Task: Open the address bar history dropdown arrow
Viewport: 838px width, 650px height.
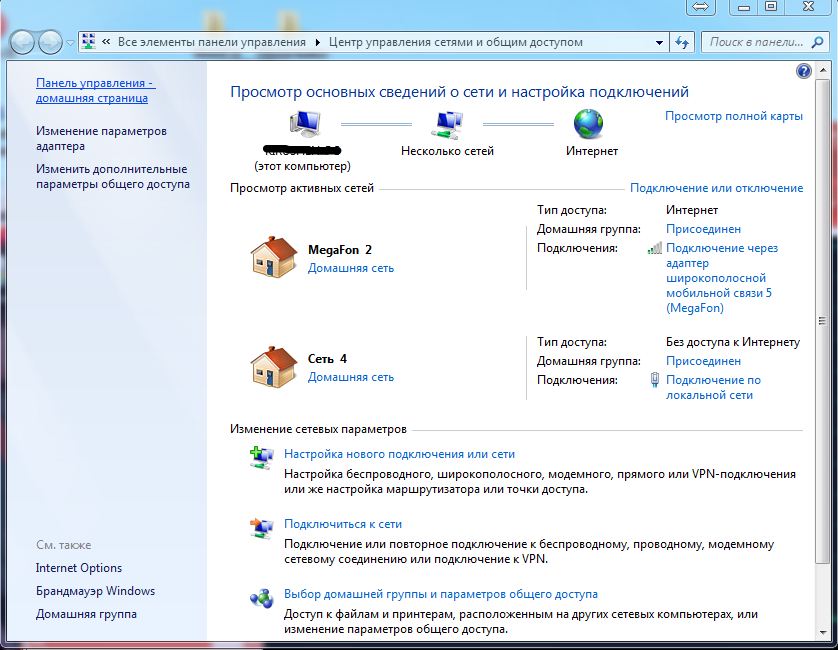Action: click(659, 42)
